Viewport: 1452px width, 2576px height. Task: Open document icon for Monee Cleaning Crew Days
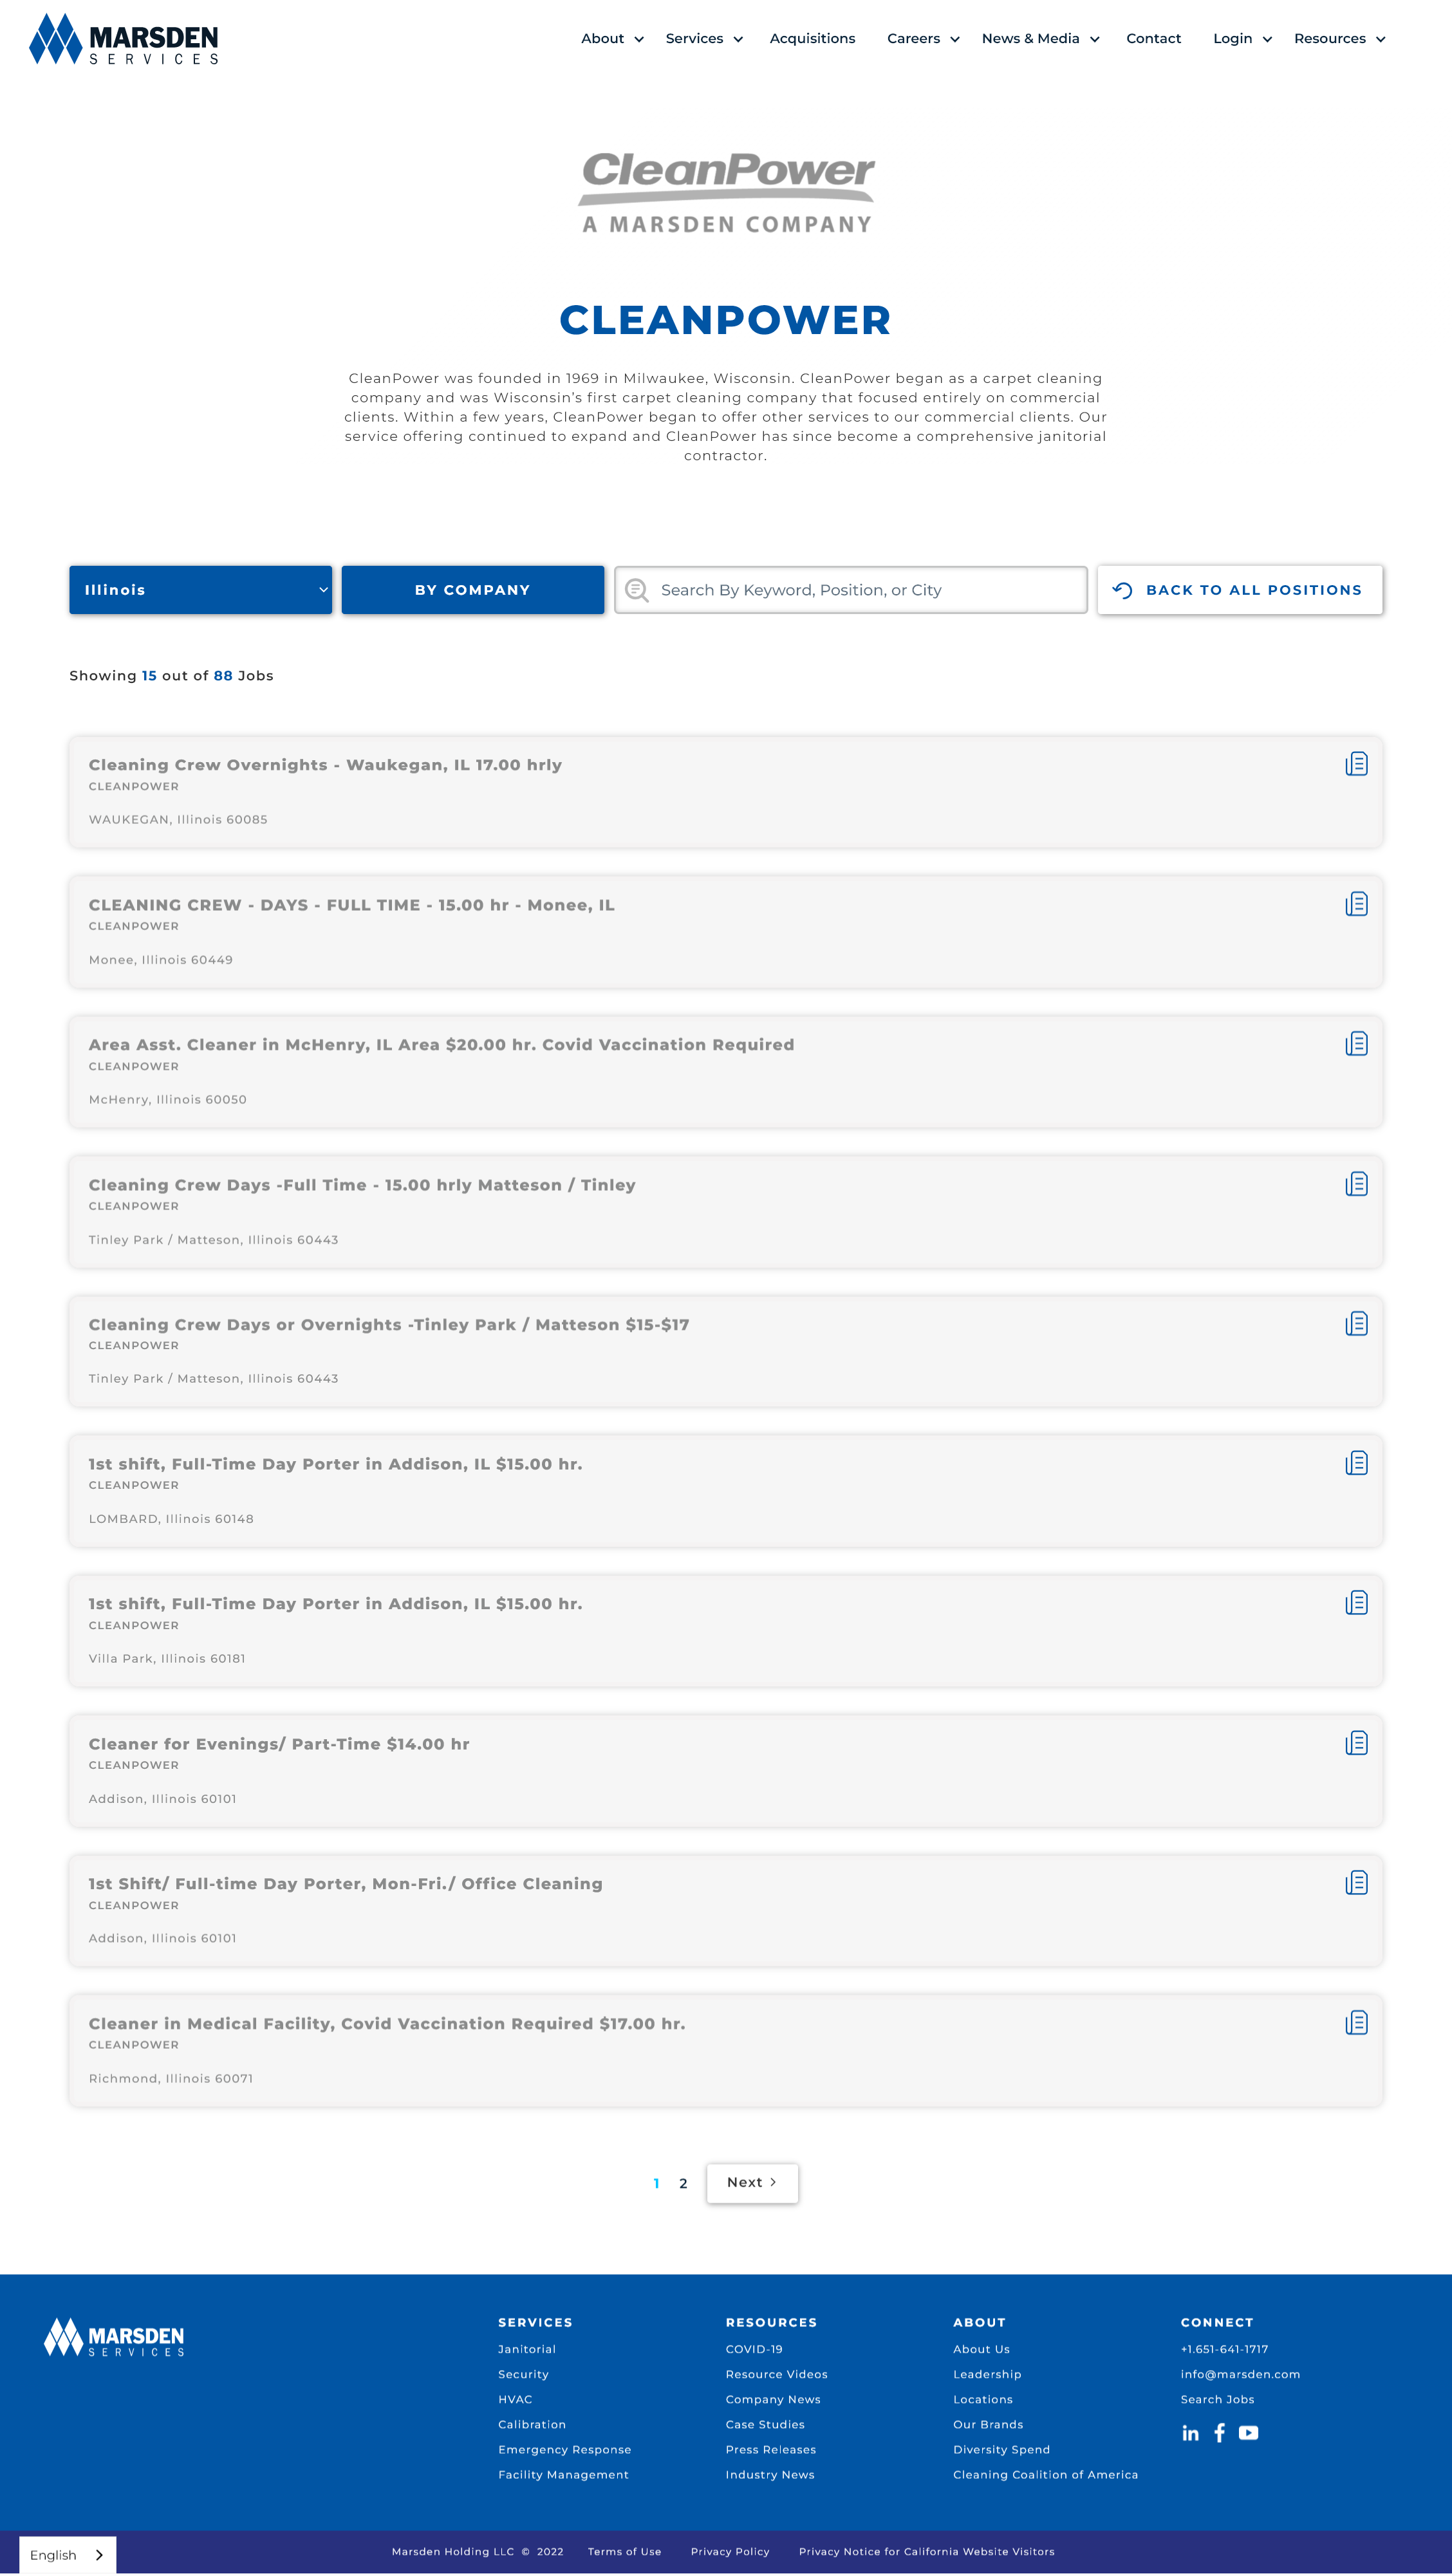[x=1356, y=904]
